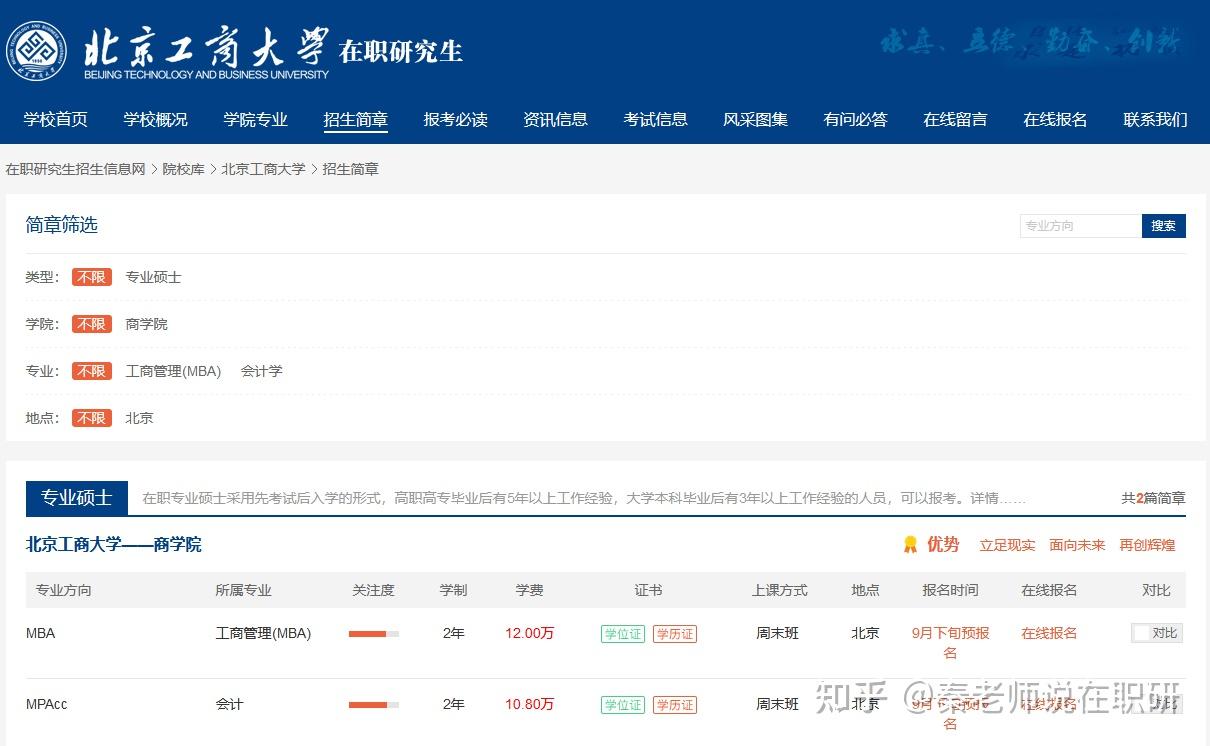Viewport: 1210px width, 746px height.
Task: Select 不限 in 专业 filter row
Action: 92,371
